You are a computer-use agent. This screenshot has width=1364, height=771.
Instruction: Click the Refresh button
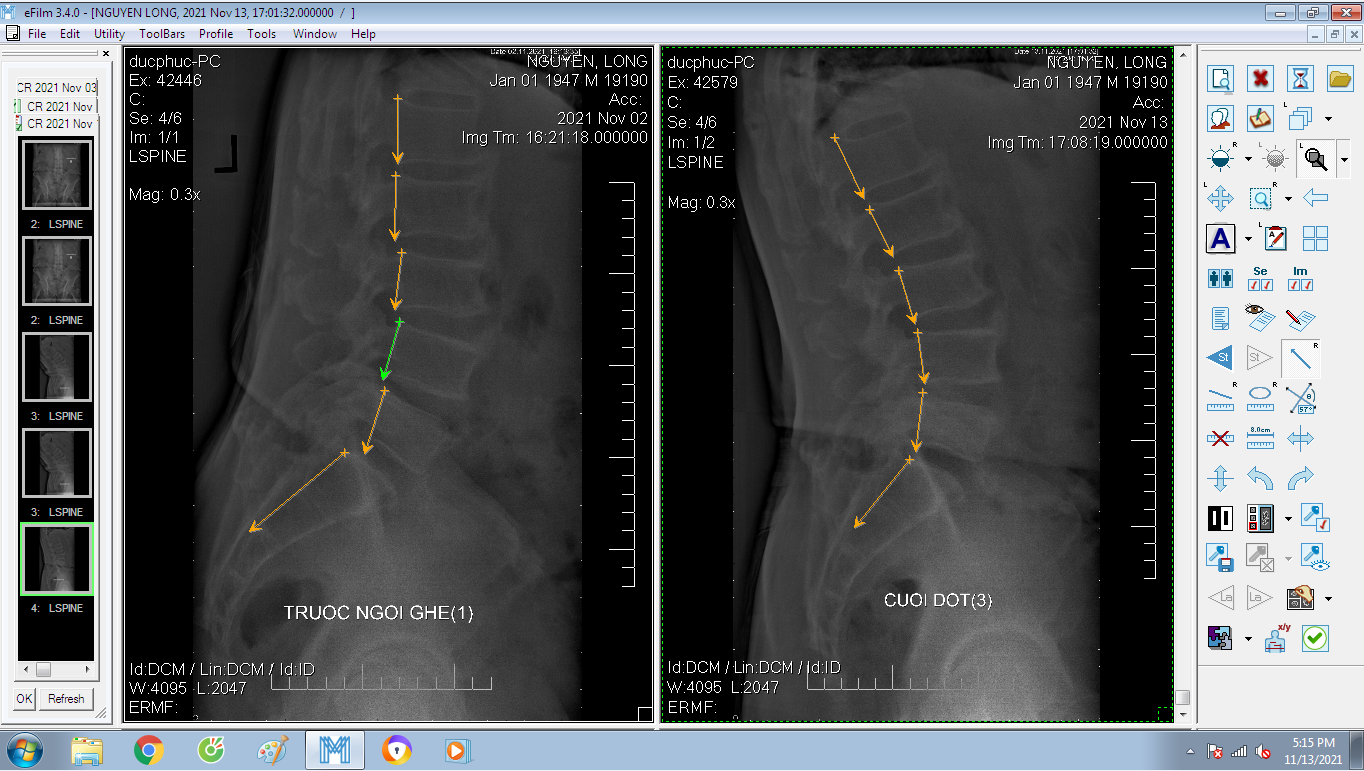[x=66, y=698]
